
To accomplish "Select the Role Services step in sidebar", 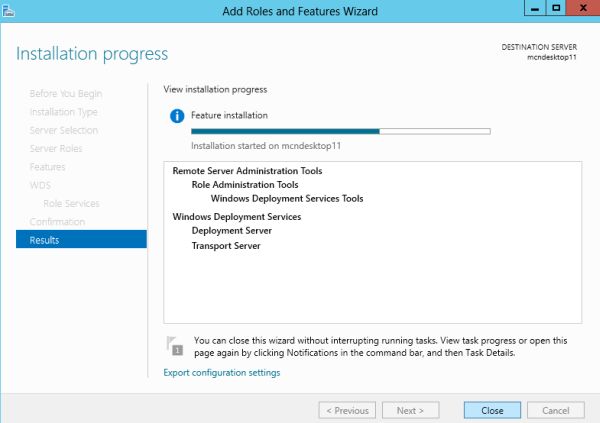I will pyautogui.click(x=71, y=203).
